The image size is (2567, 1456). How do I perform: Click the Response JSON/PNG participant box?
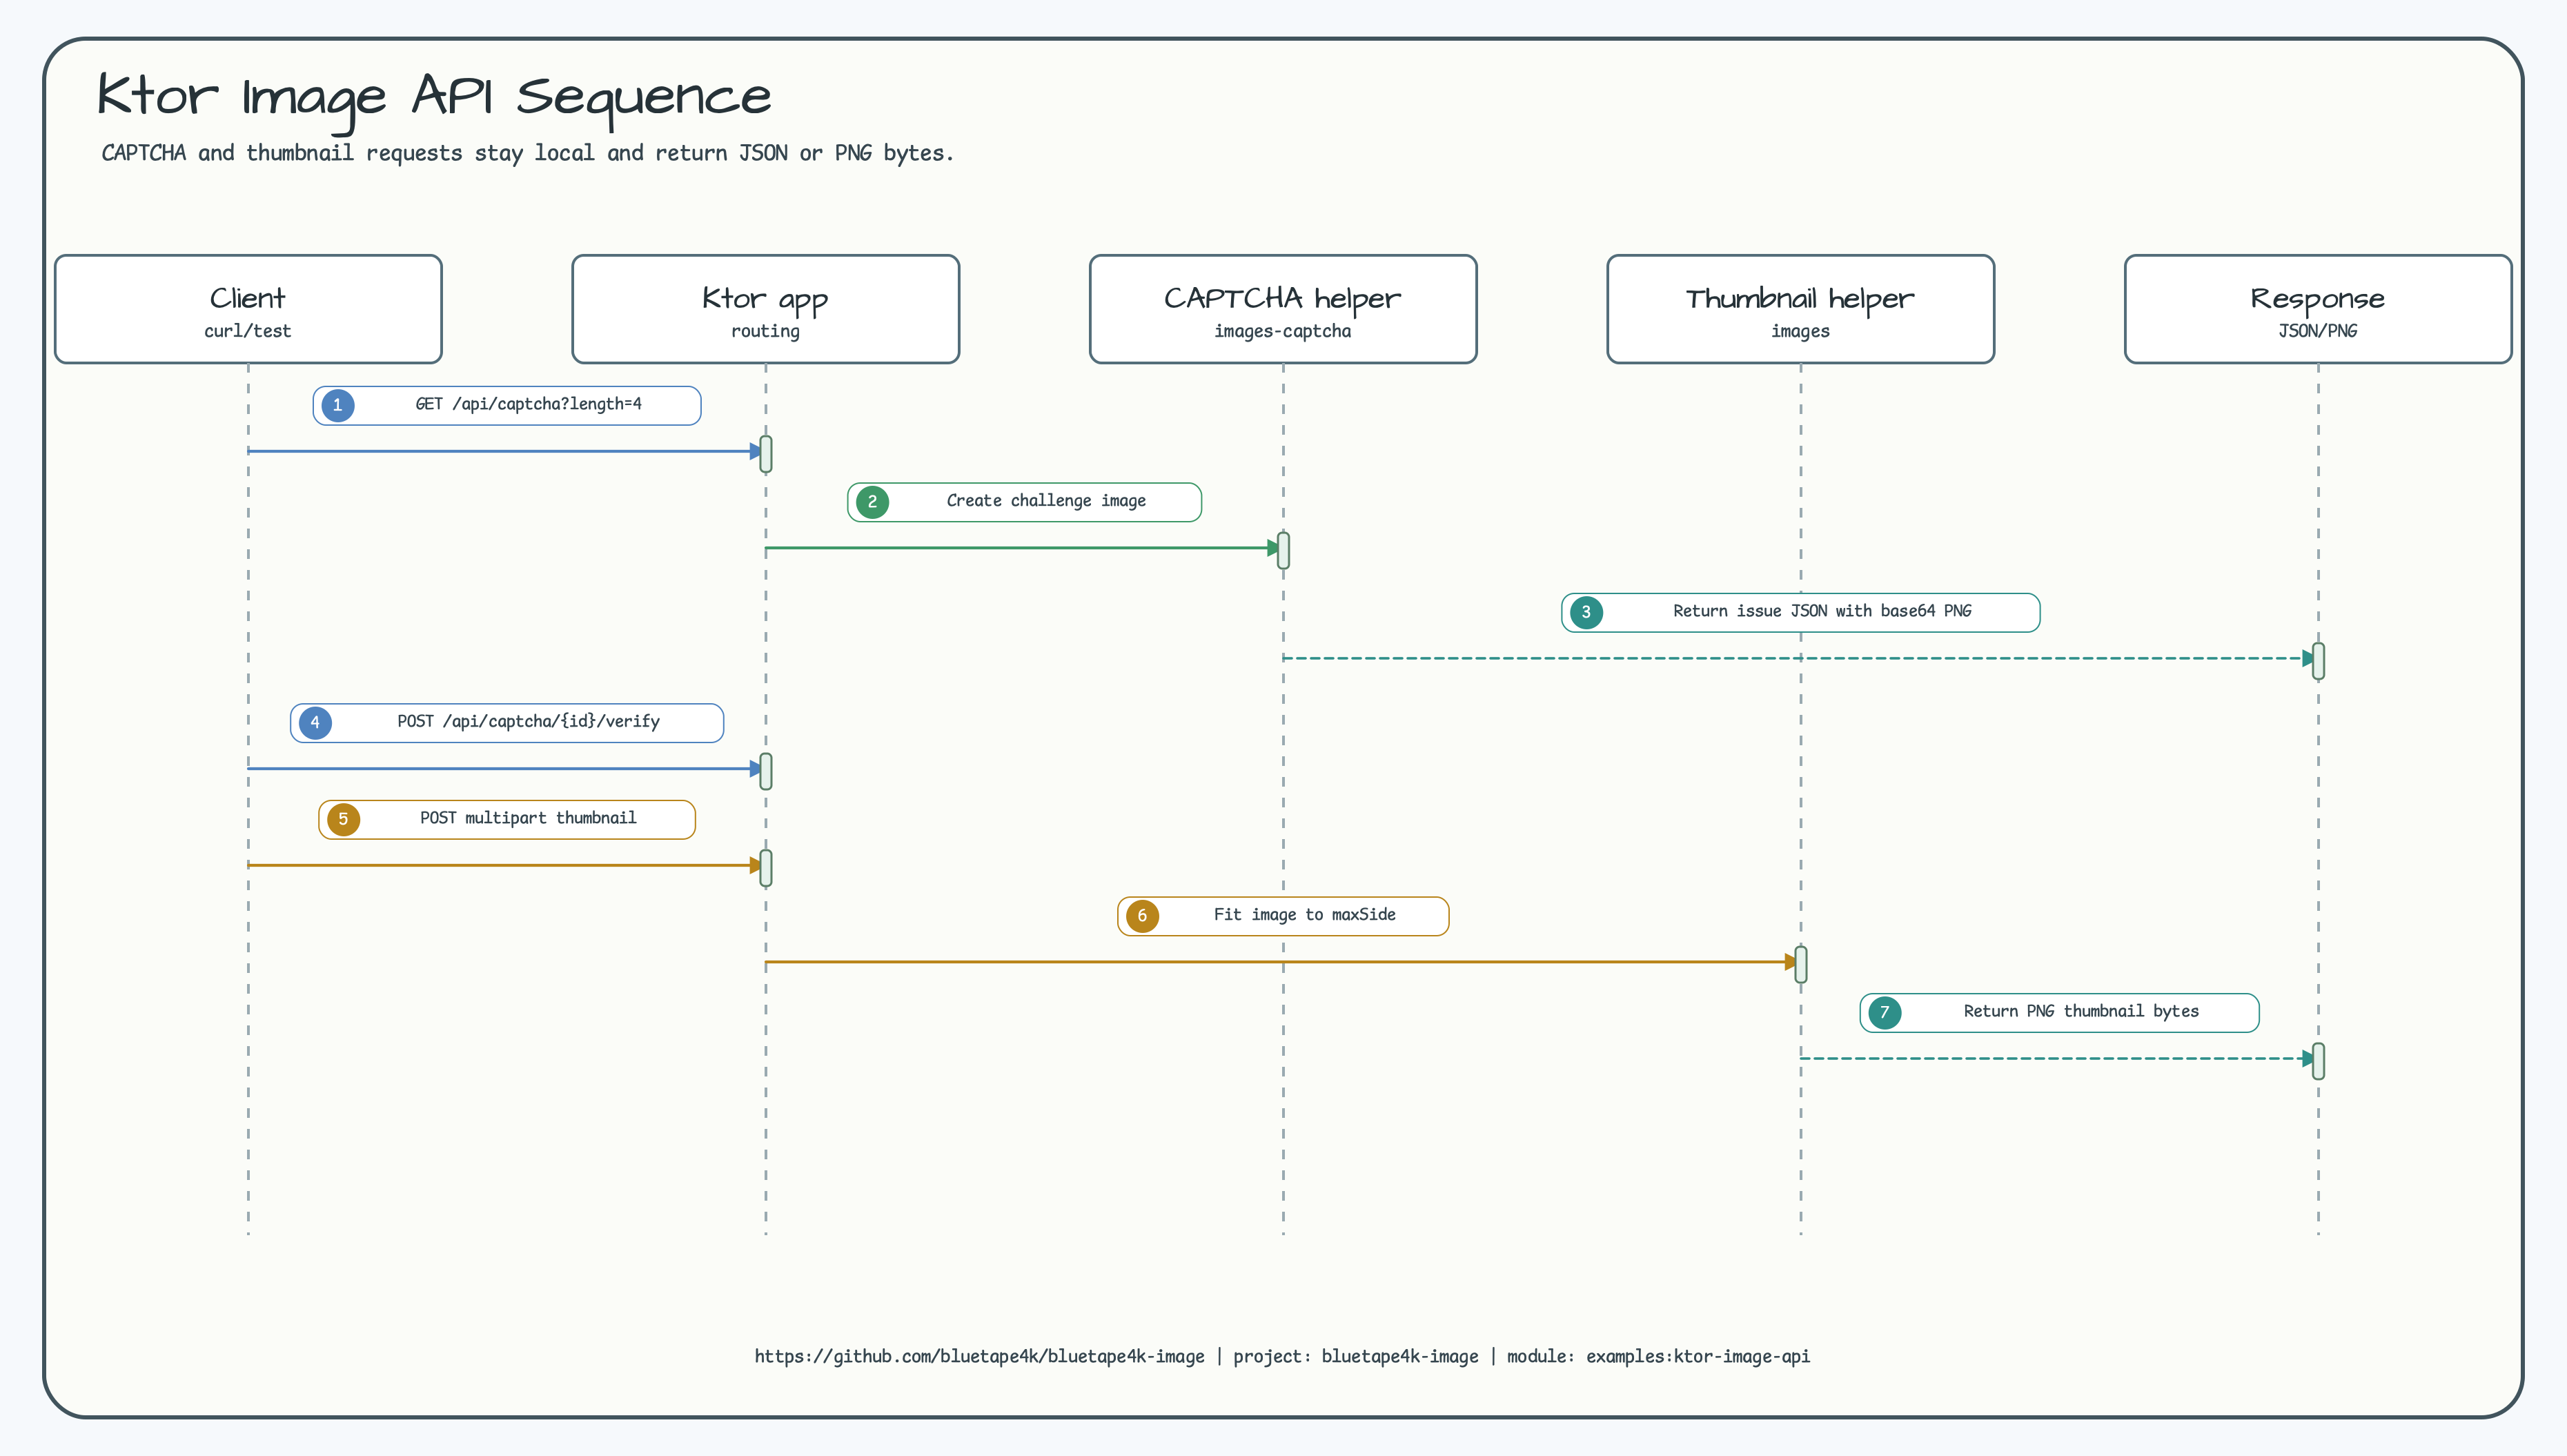click(x=2318, y=309)
